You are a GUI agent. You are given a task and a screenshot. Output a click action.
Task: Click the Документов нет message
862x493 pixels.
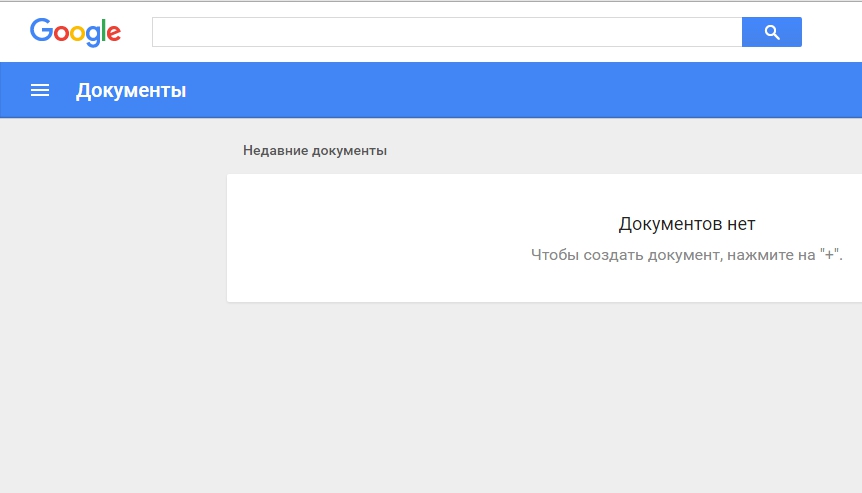click(687, 224)
